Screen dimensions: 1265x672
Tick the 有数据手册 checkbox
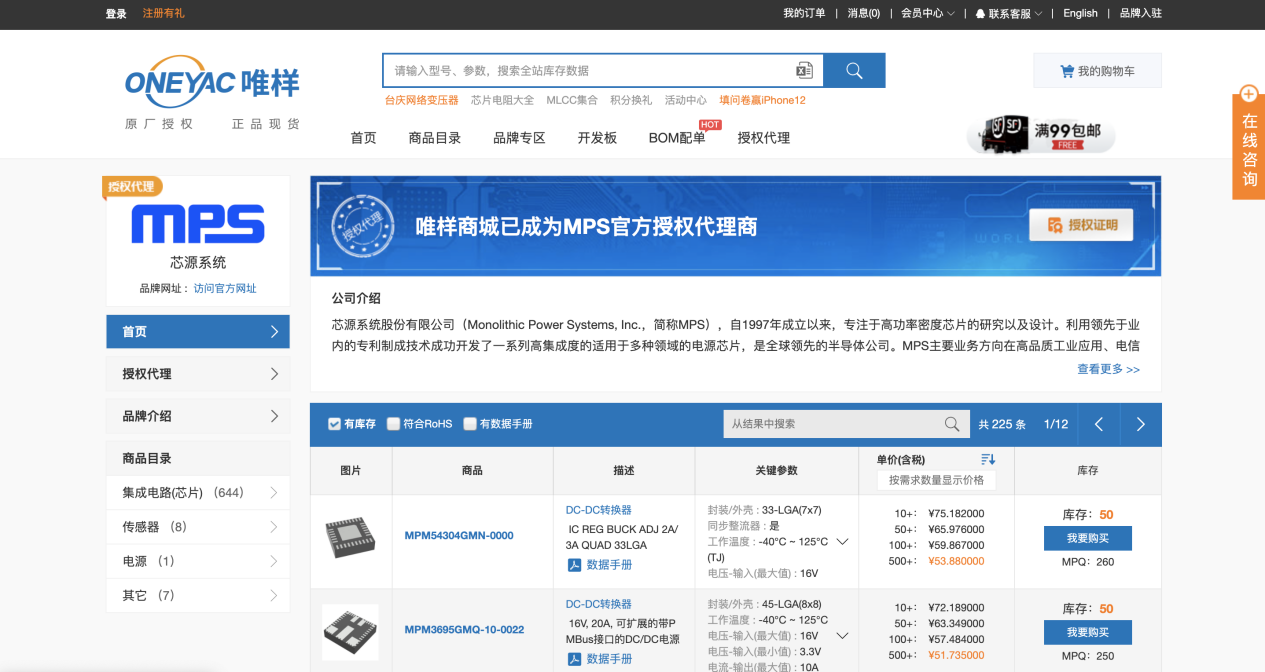(x=470, y=424)
